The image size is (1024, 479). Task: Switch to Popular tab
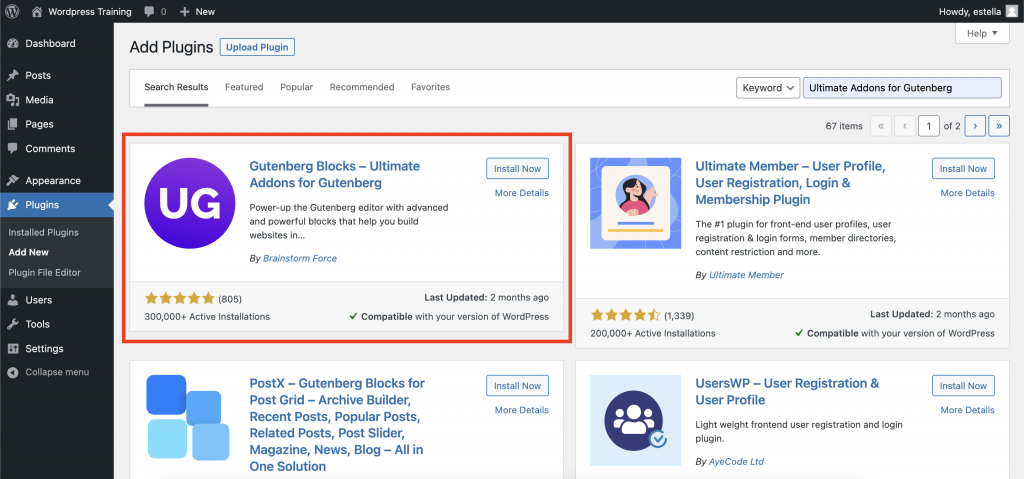[x=296, y=87]
